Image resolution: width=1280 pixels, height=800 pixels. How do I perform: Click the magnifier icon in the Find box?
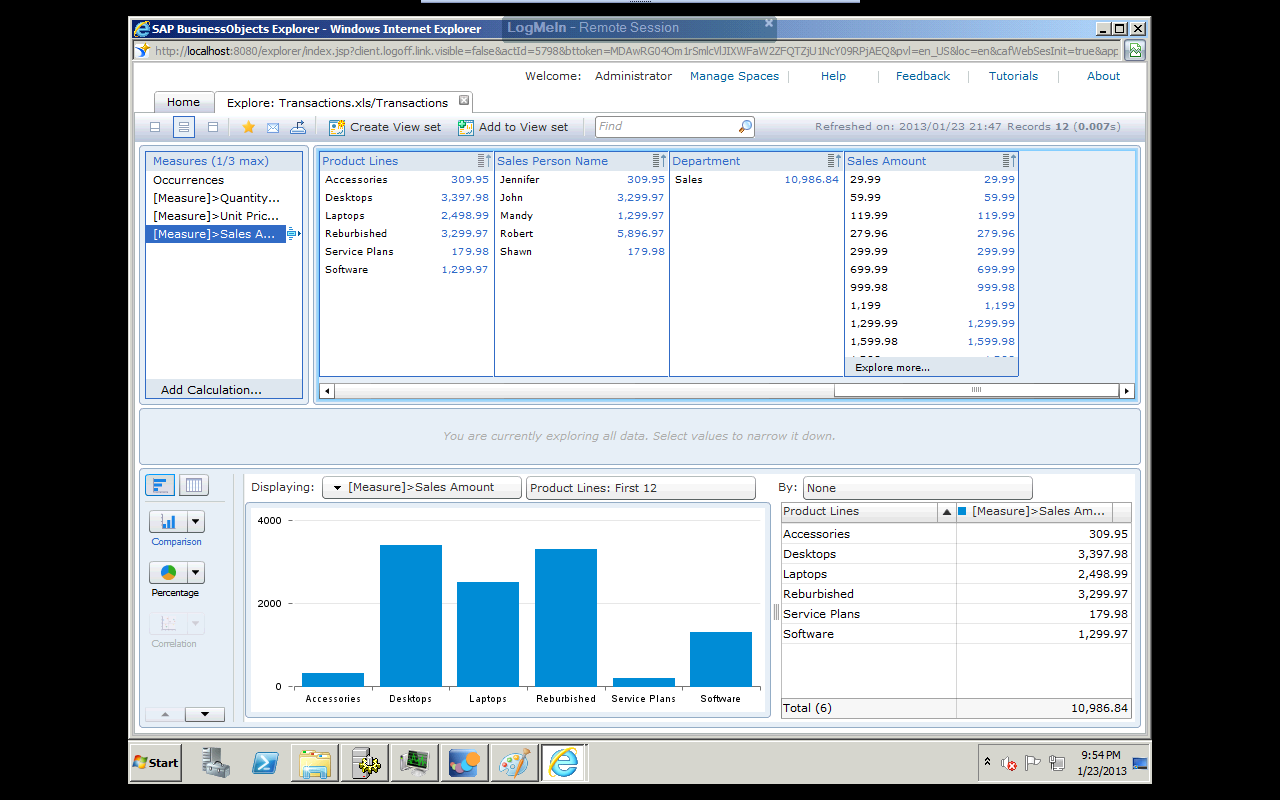tap(745, 127)
